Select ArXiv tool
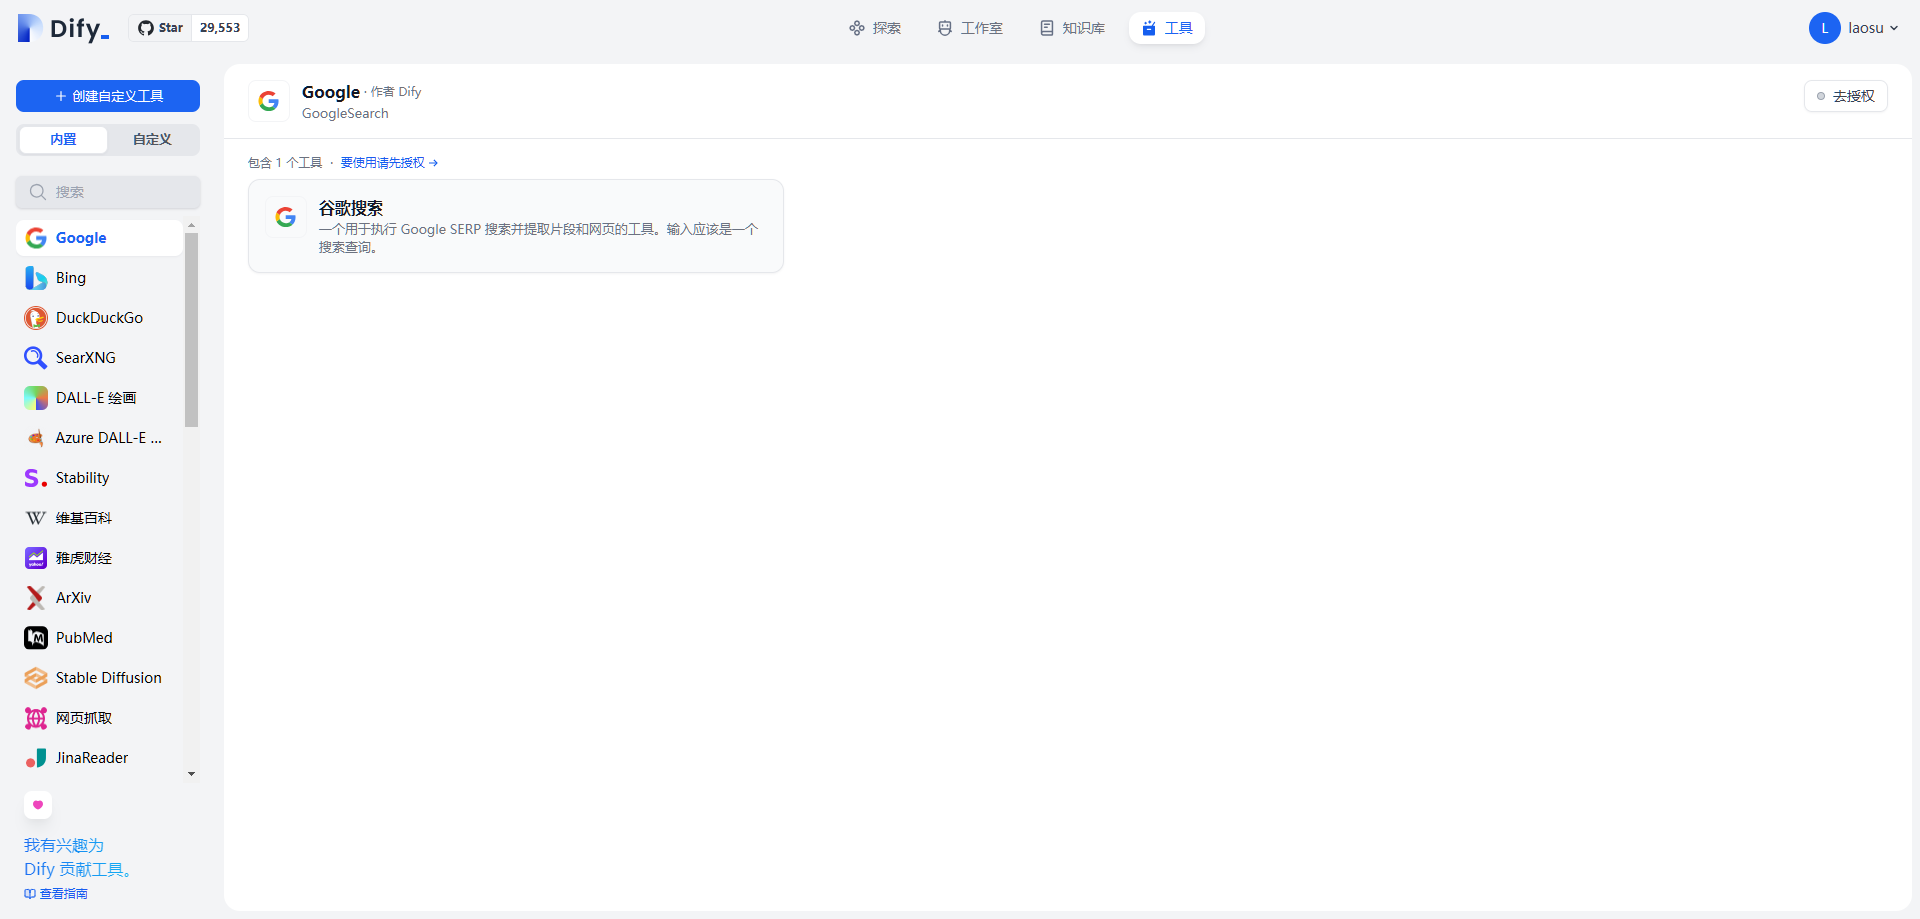This screenshot has width=1920, height=919. (x=100, y=598)
